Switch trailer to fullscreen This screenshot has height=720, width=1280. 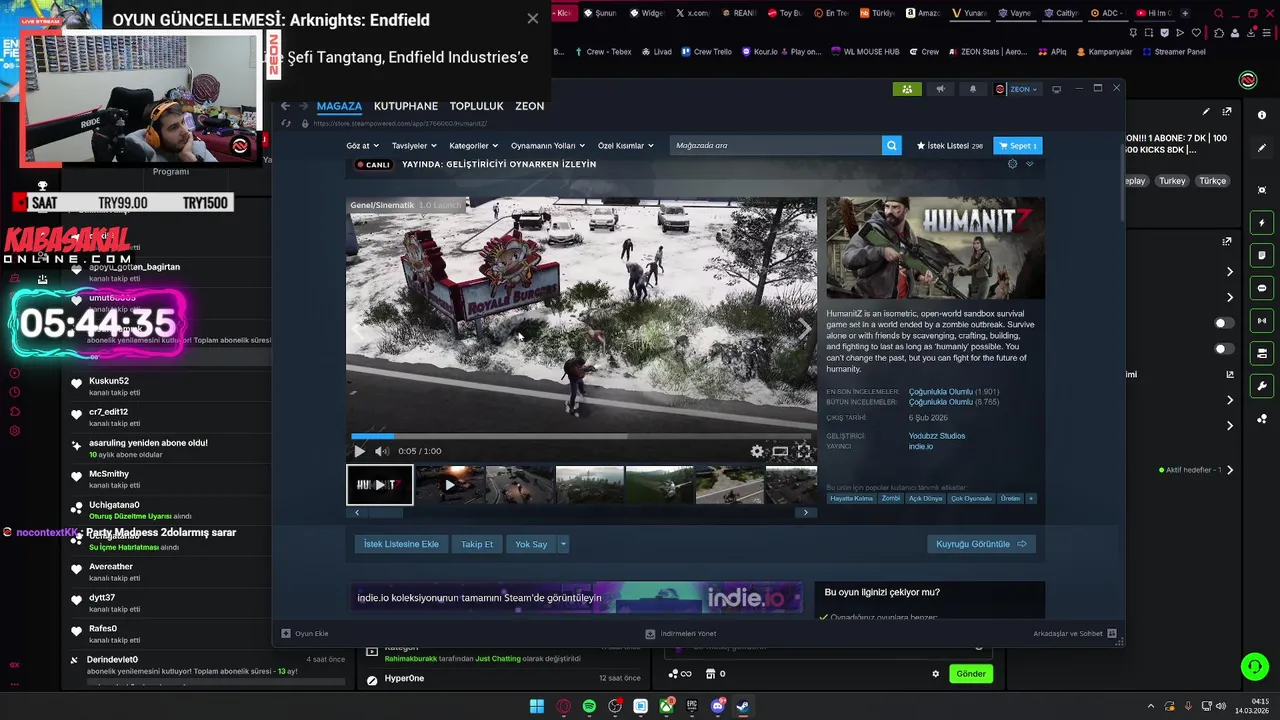803,451
